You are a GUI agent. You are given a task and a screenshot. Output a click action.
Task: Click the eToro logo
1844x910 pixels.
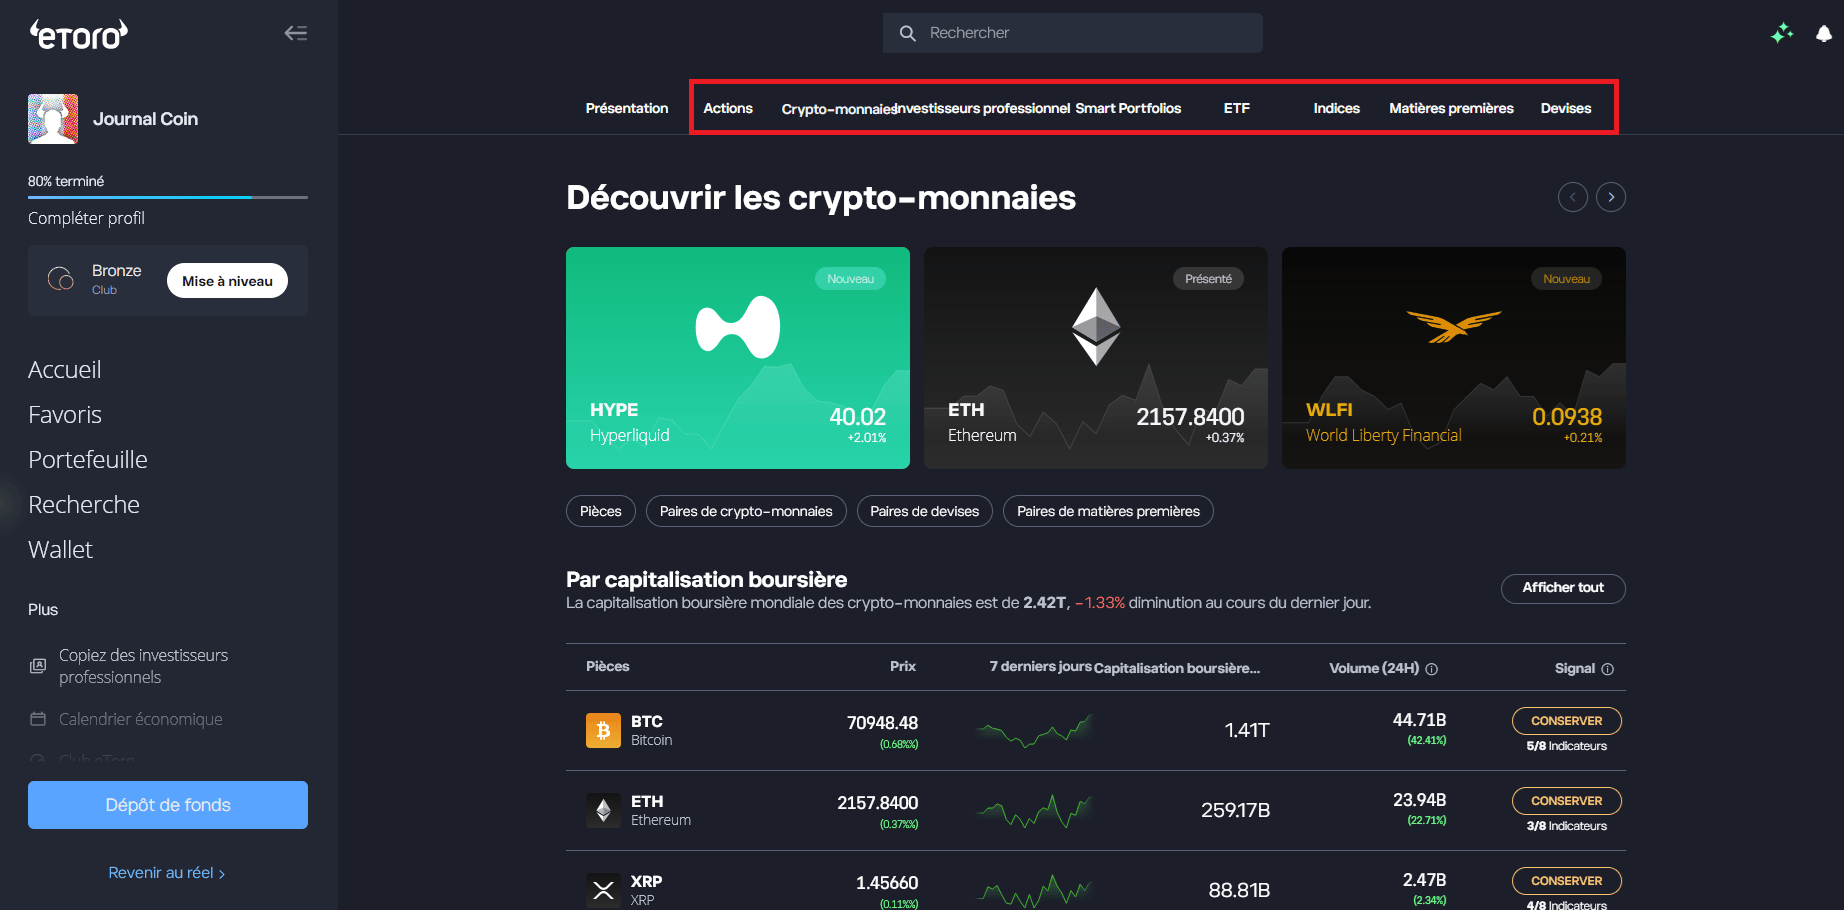click(x=77, y=33)
